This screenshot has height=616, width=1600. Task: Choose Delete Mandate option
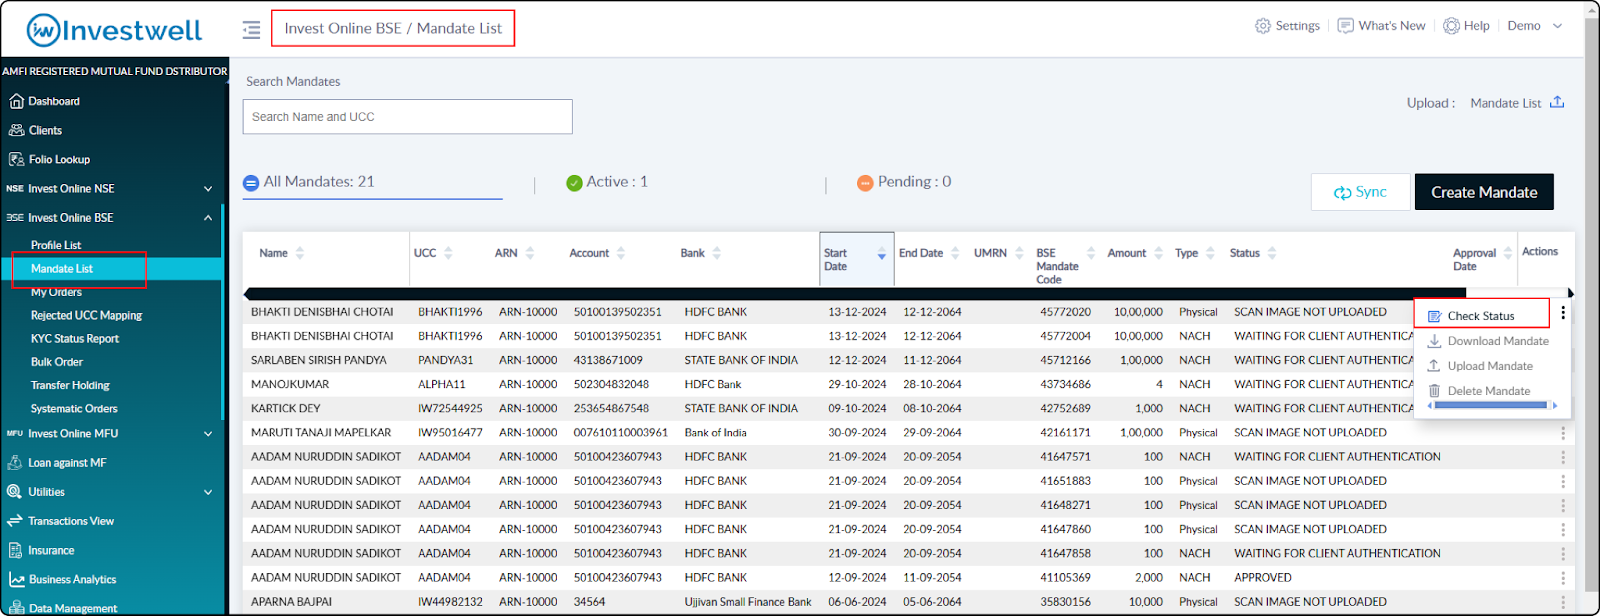click(x=1479, y=391)
